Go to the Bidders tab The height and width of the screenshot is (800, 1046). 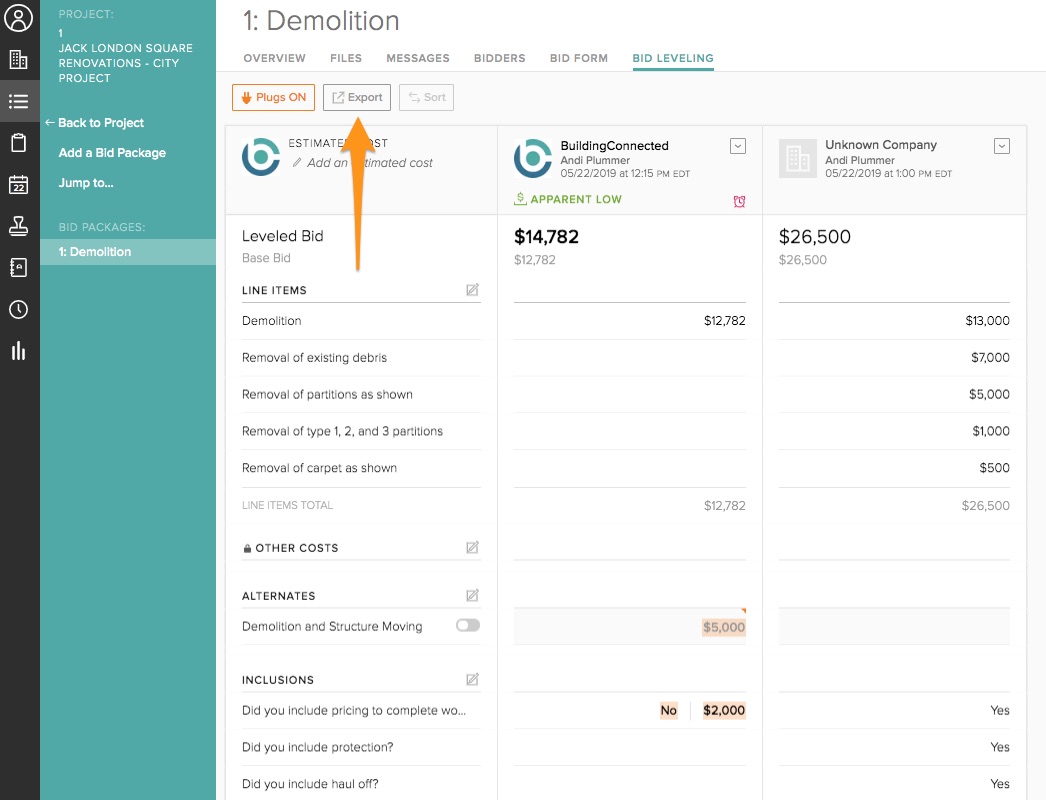tap(499, 58)
